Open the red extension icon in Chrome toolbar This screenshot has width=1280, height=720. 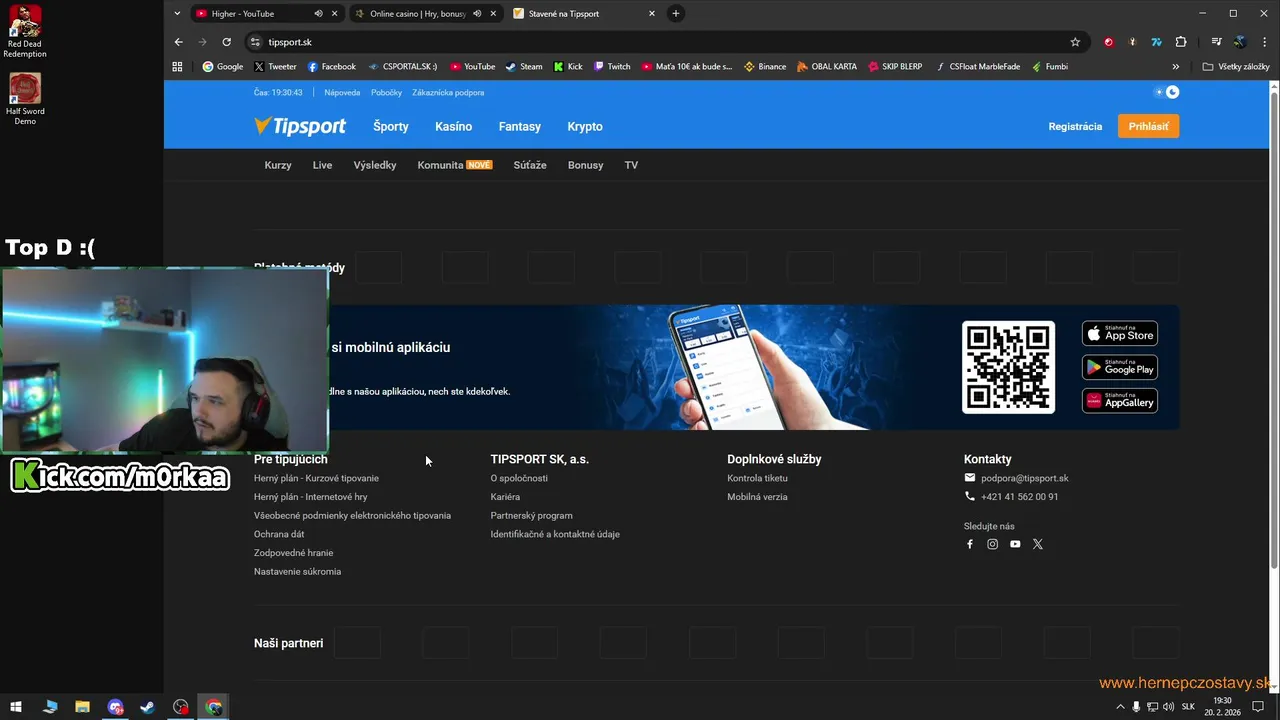click(x=1108, y=42)
